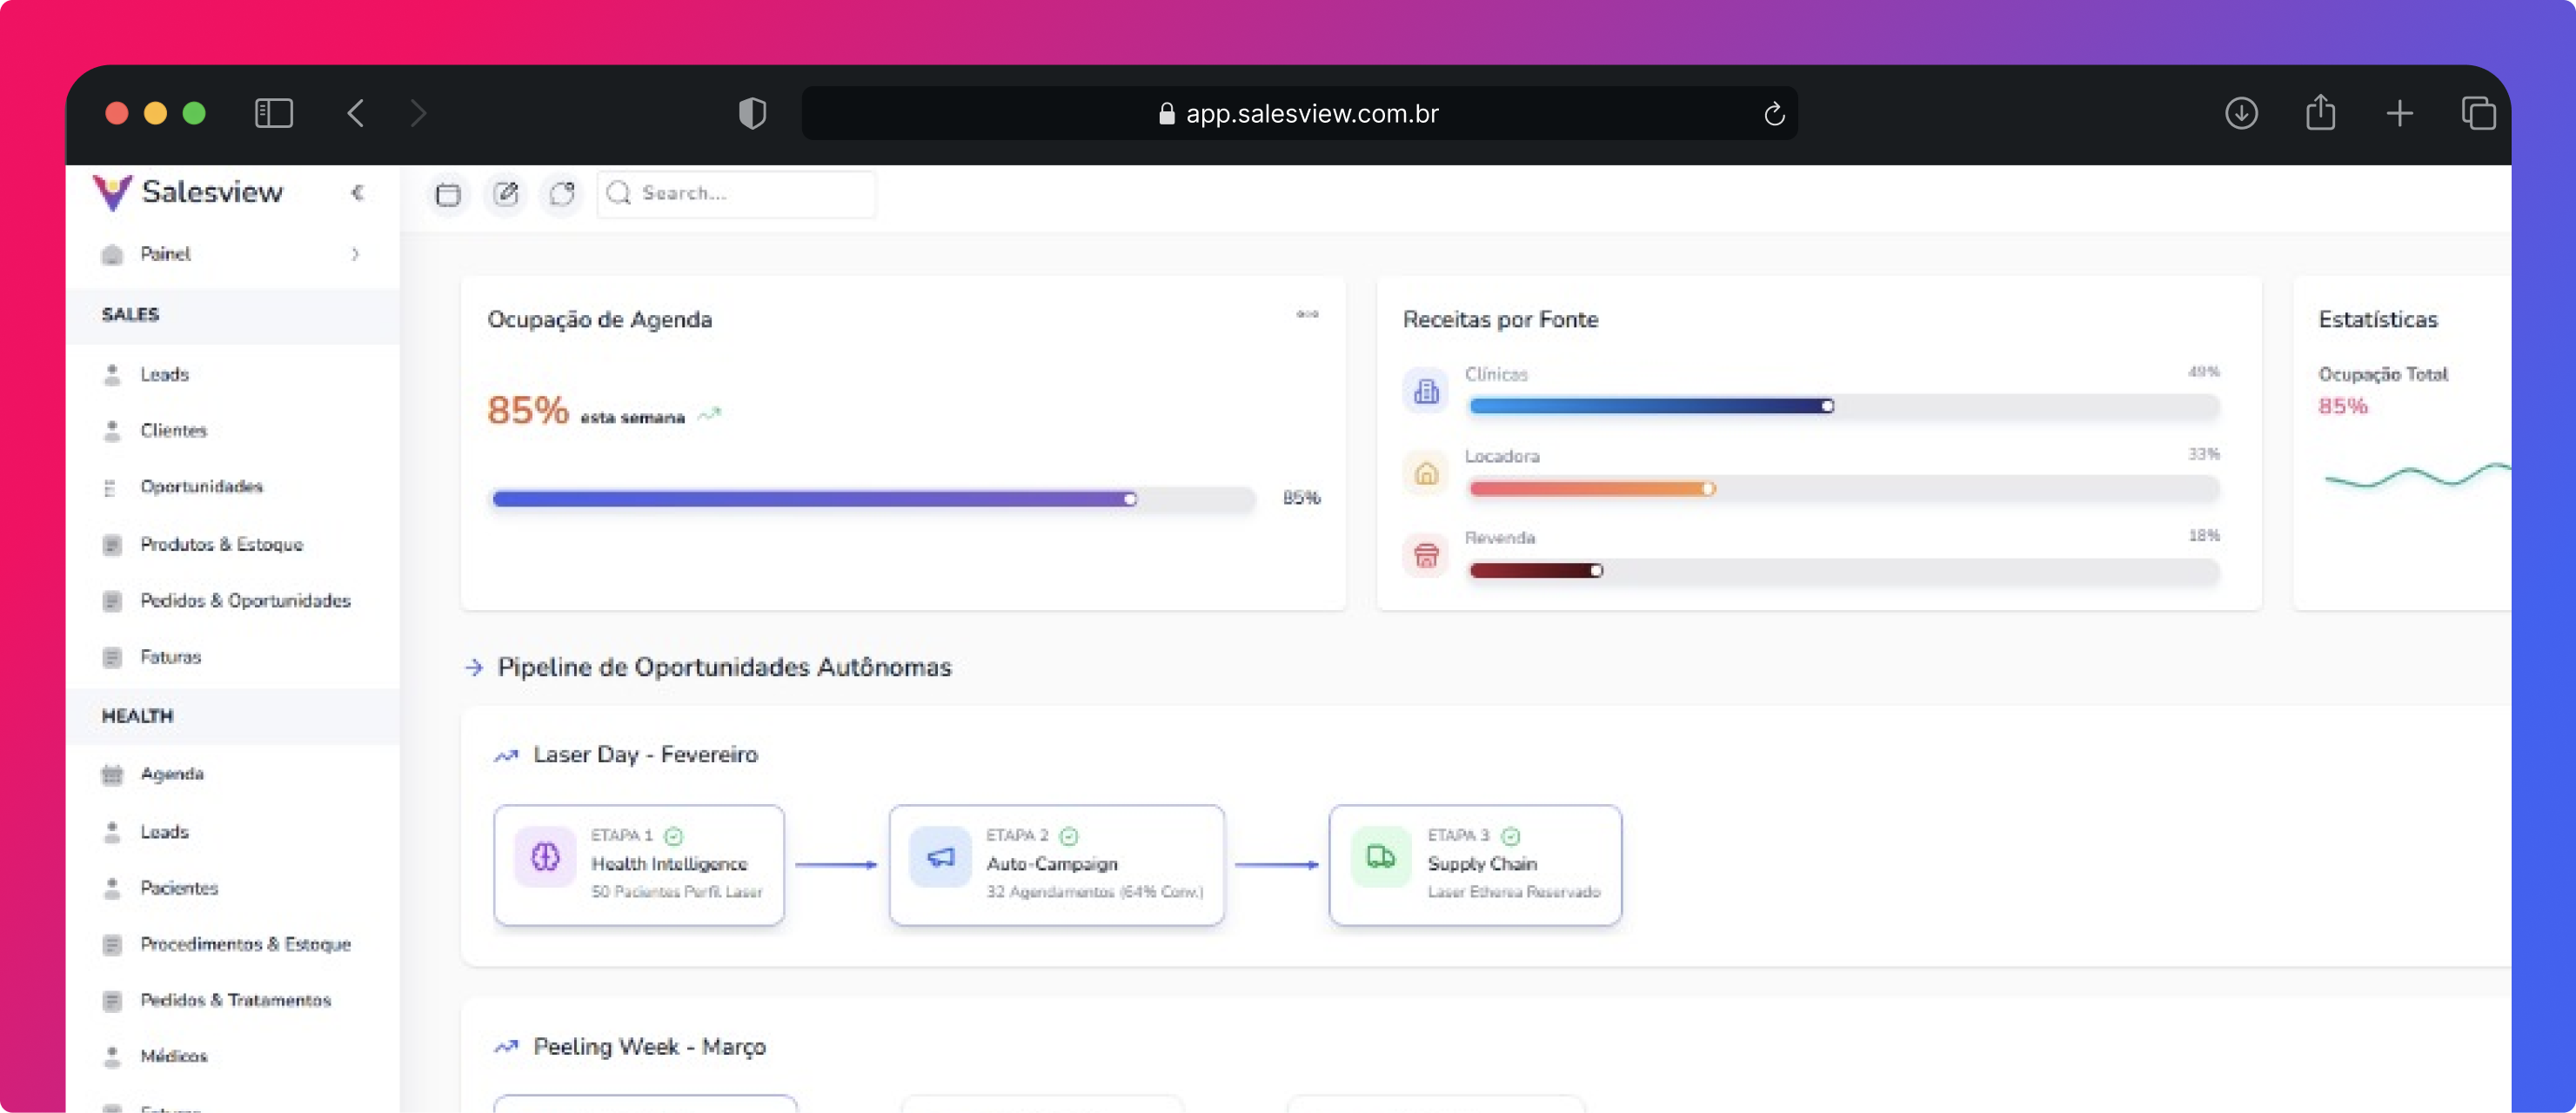The image size is (2576, 1113).
Task: Click the edit pencil icon in toolbar
Action: click(506, 194)
